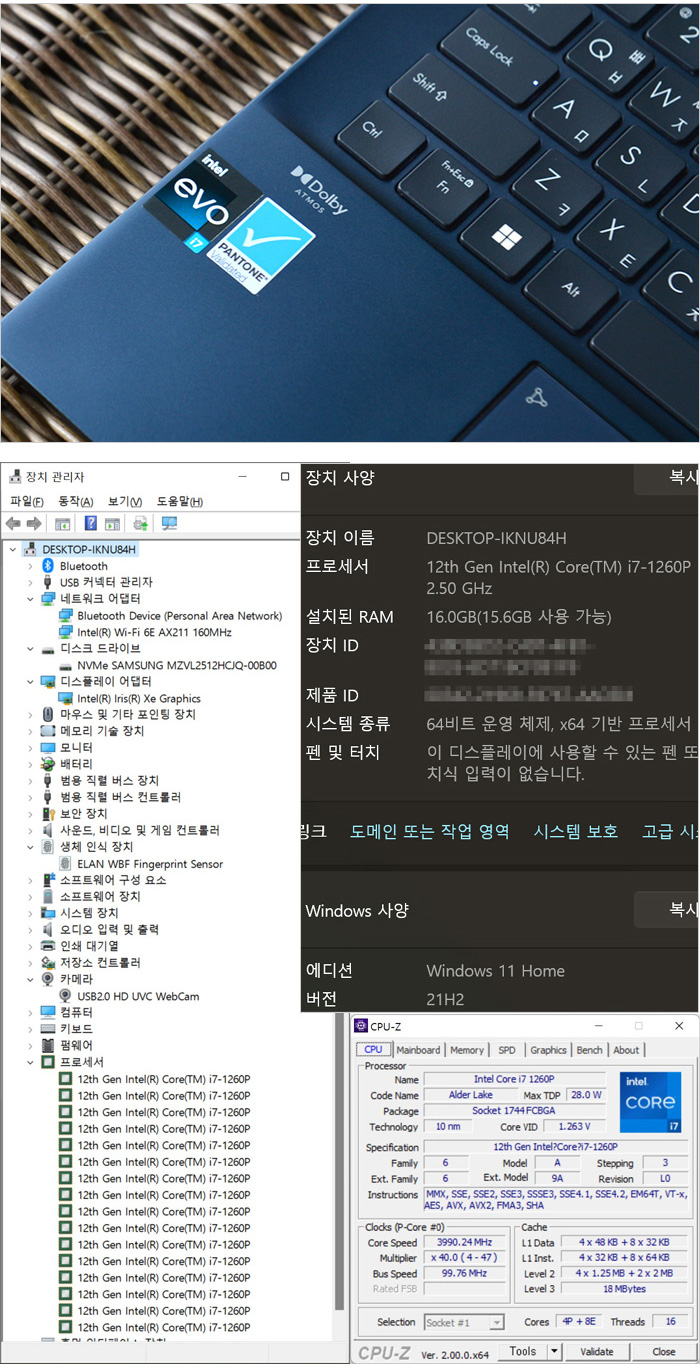Screen dimensions: 700x1369
Task: Copy device specs with 장치 사양 복사 button
Action: pyautogui.click(x=667, y=479)
